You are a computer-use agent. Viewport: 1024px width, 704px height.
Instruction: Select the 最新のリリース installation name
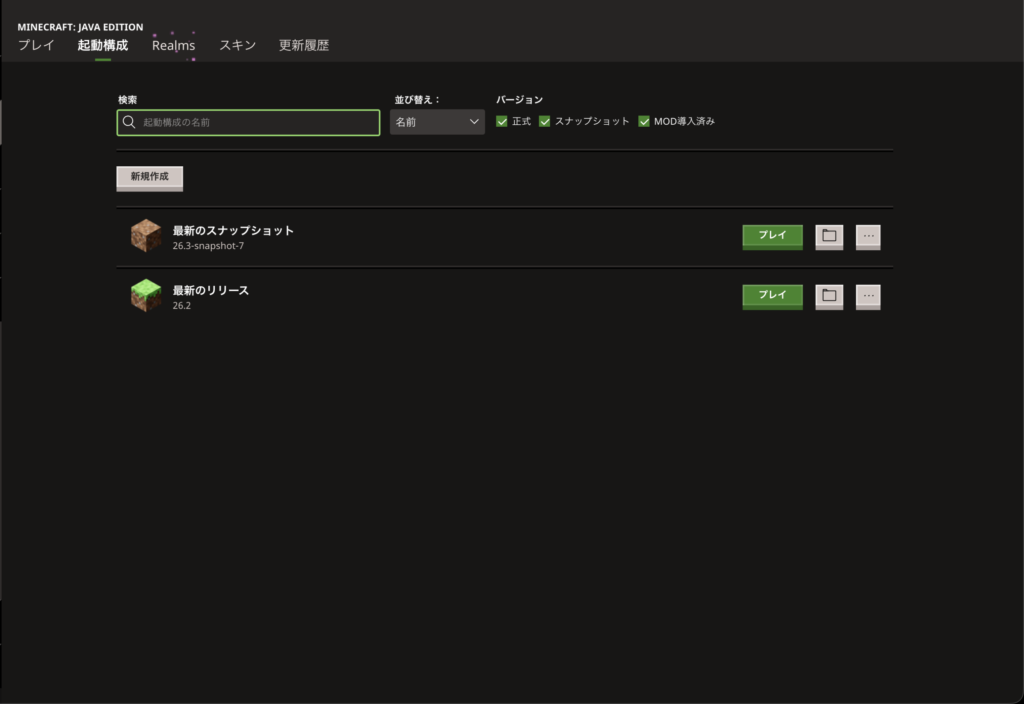(x=210, y=291)
